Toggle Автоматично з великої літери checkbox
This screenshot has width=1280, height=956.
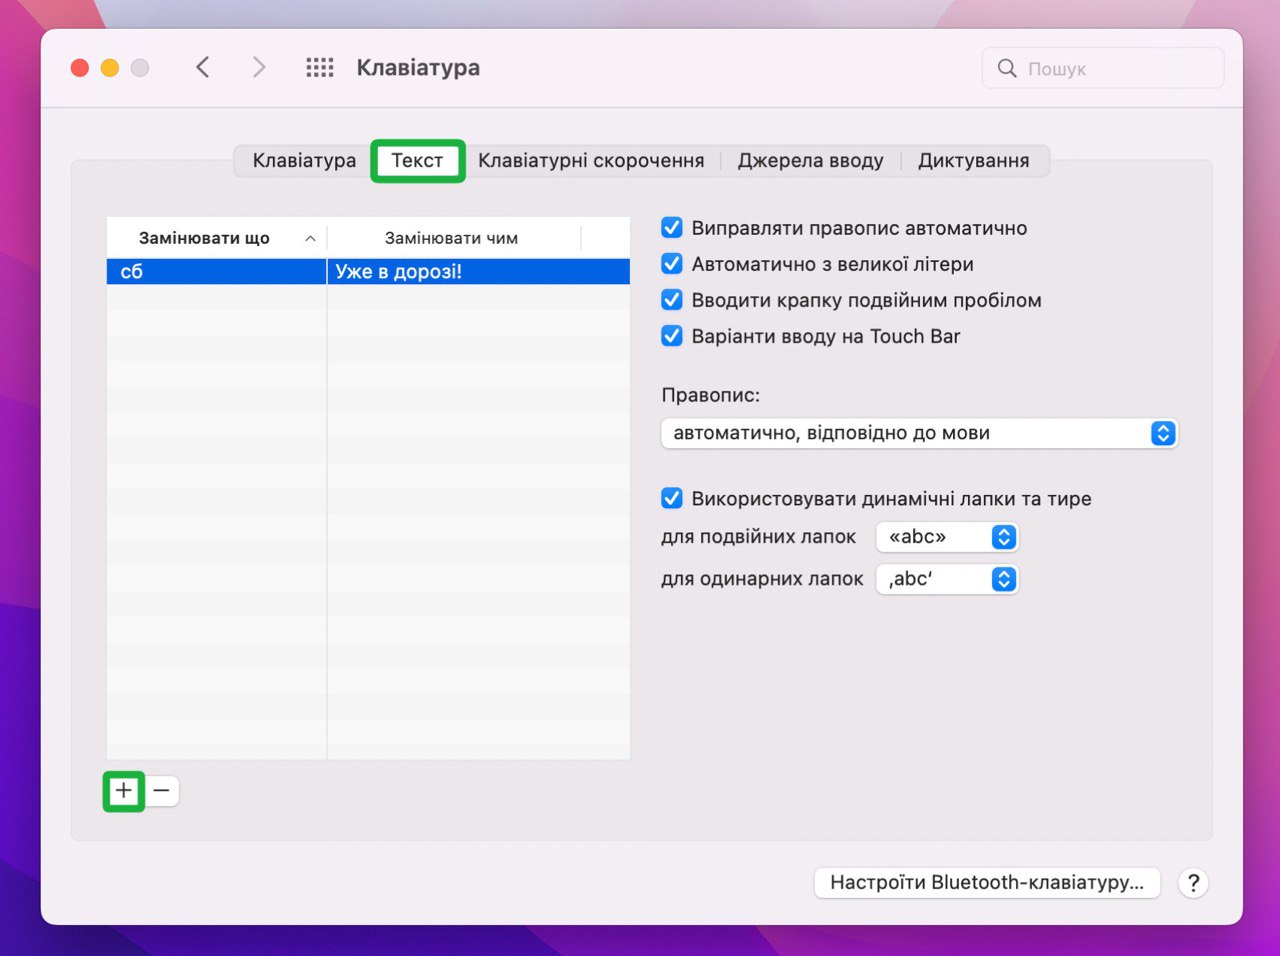pos(672,264)
